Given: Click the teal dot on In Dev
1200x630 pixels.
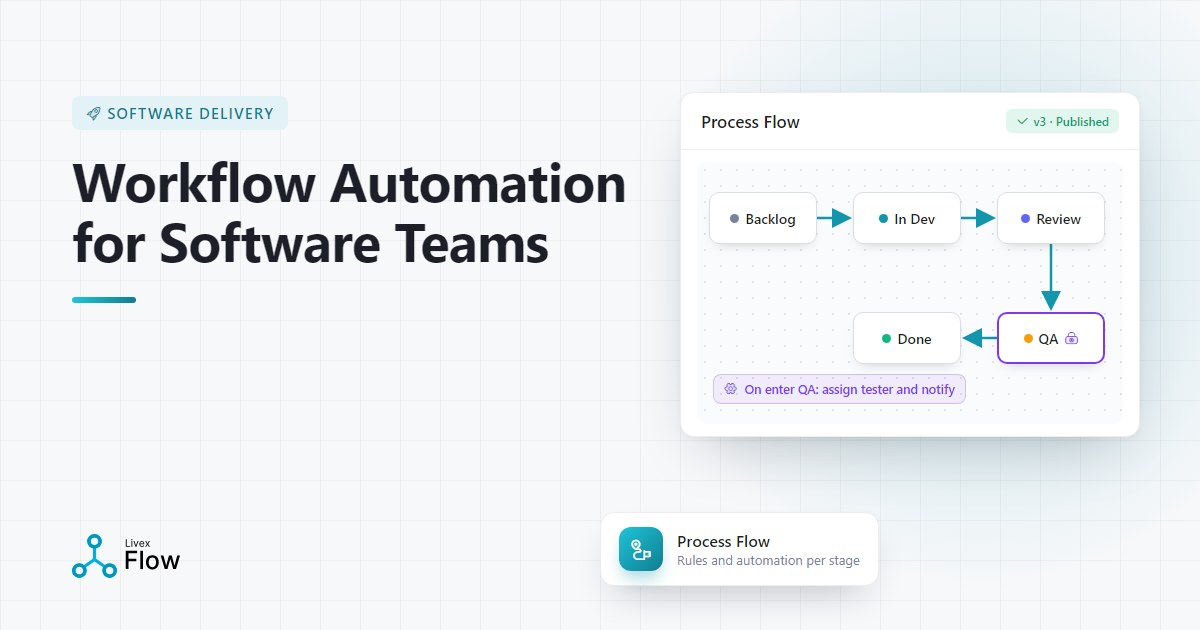Looking at the screenshot, I should [x=883, y=219].
